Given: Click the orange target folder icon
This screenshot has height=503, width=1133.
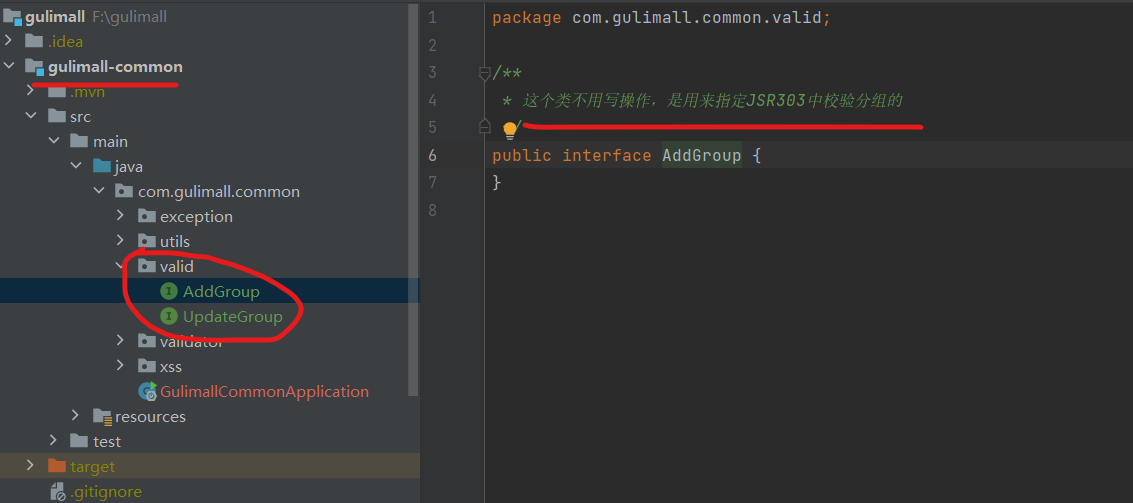Looking at the screenshot, I should (57, 466).
